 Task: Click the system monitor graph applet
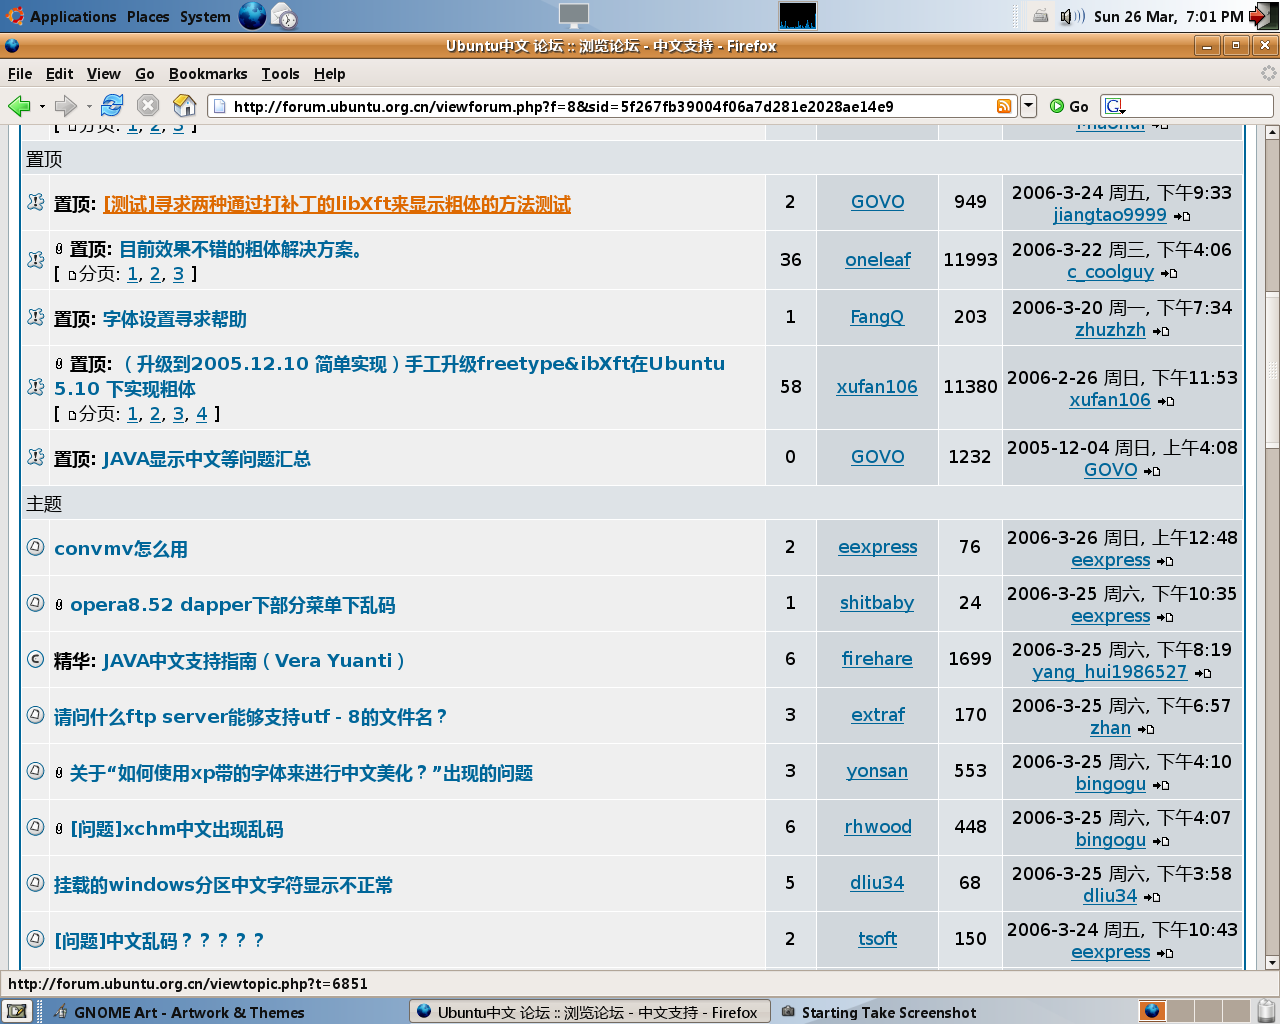pos(797,15)
